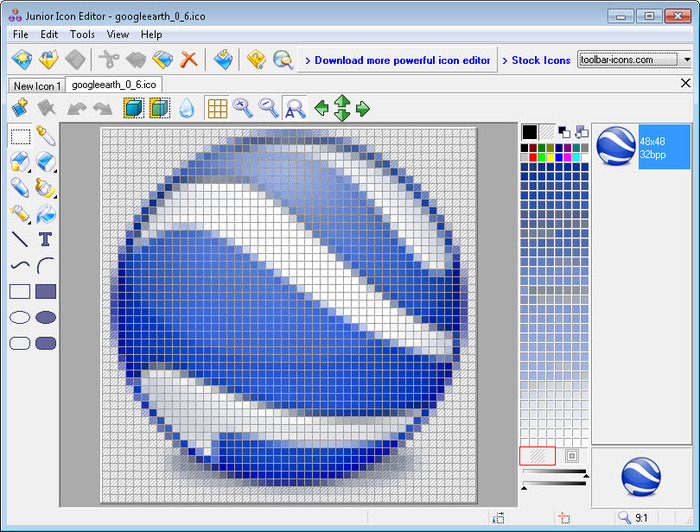Select the arc tool
The height and width of the screenshot is (532, 700).
point(46,266)
